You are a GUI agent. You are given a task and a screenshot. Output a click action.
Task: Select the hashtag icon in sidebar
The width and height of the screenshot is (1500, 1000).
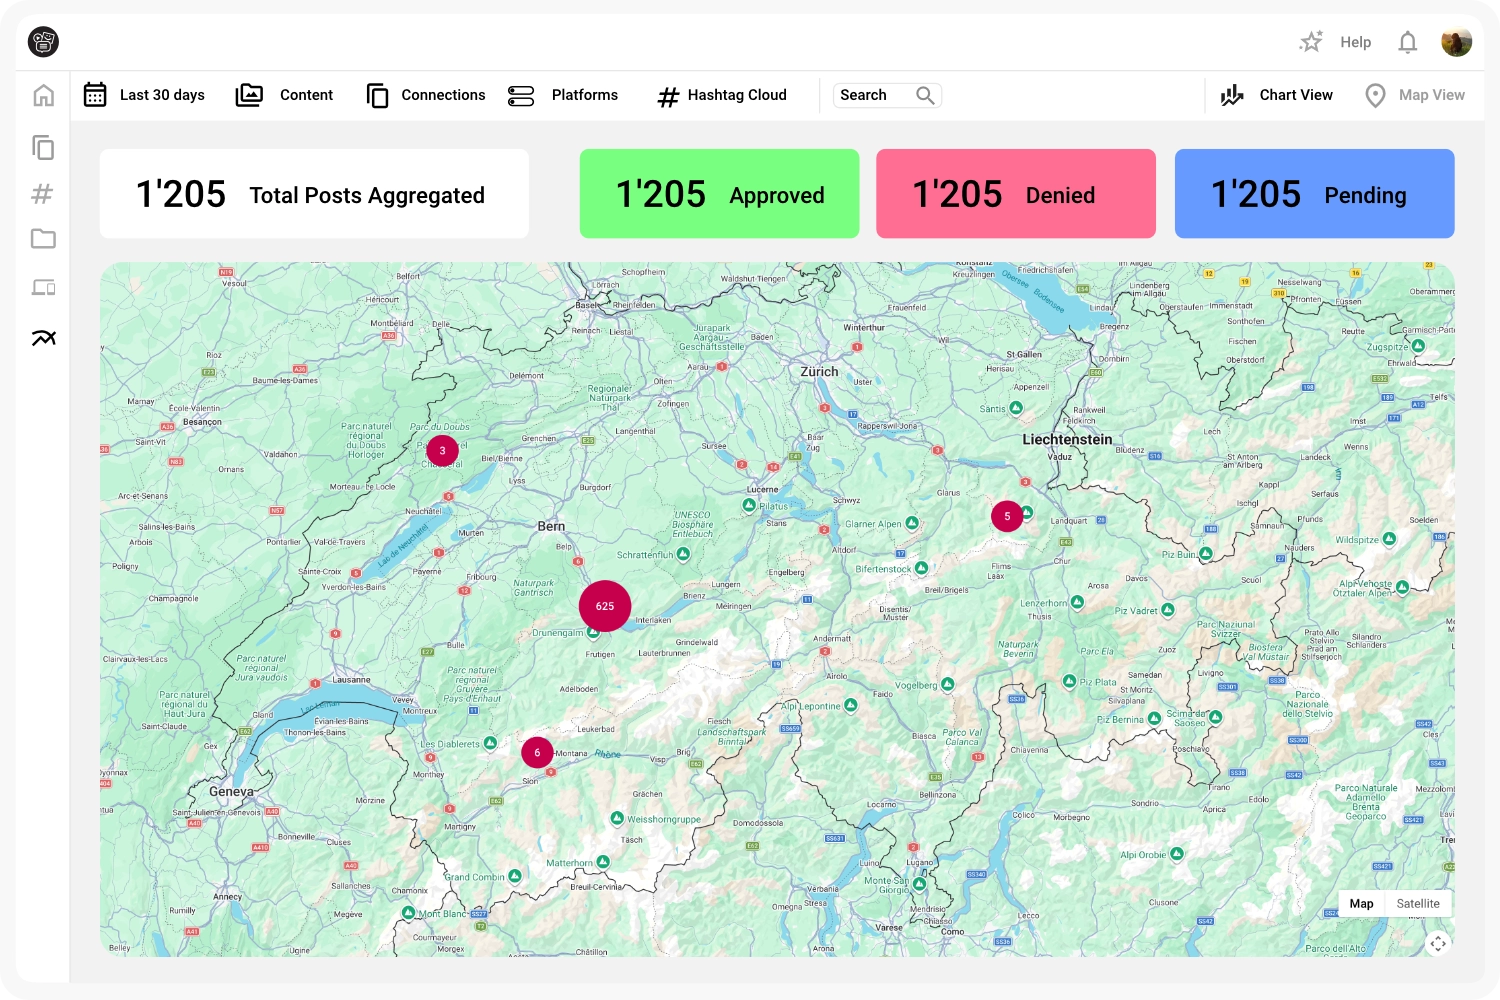tap(42, 194)
